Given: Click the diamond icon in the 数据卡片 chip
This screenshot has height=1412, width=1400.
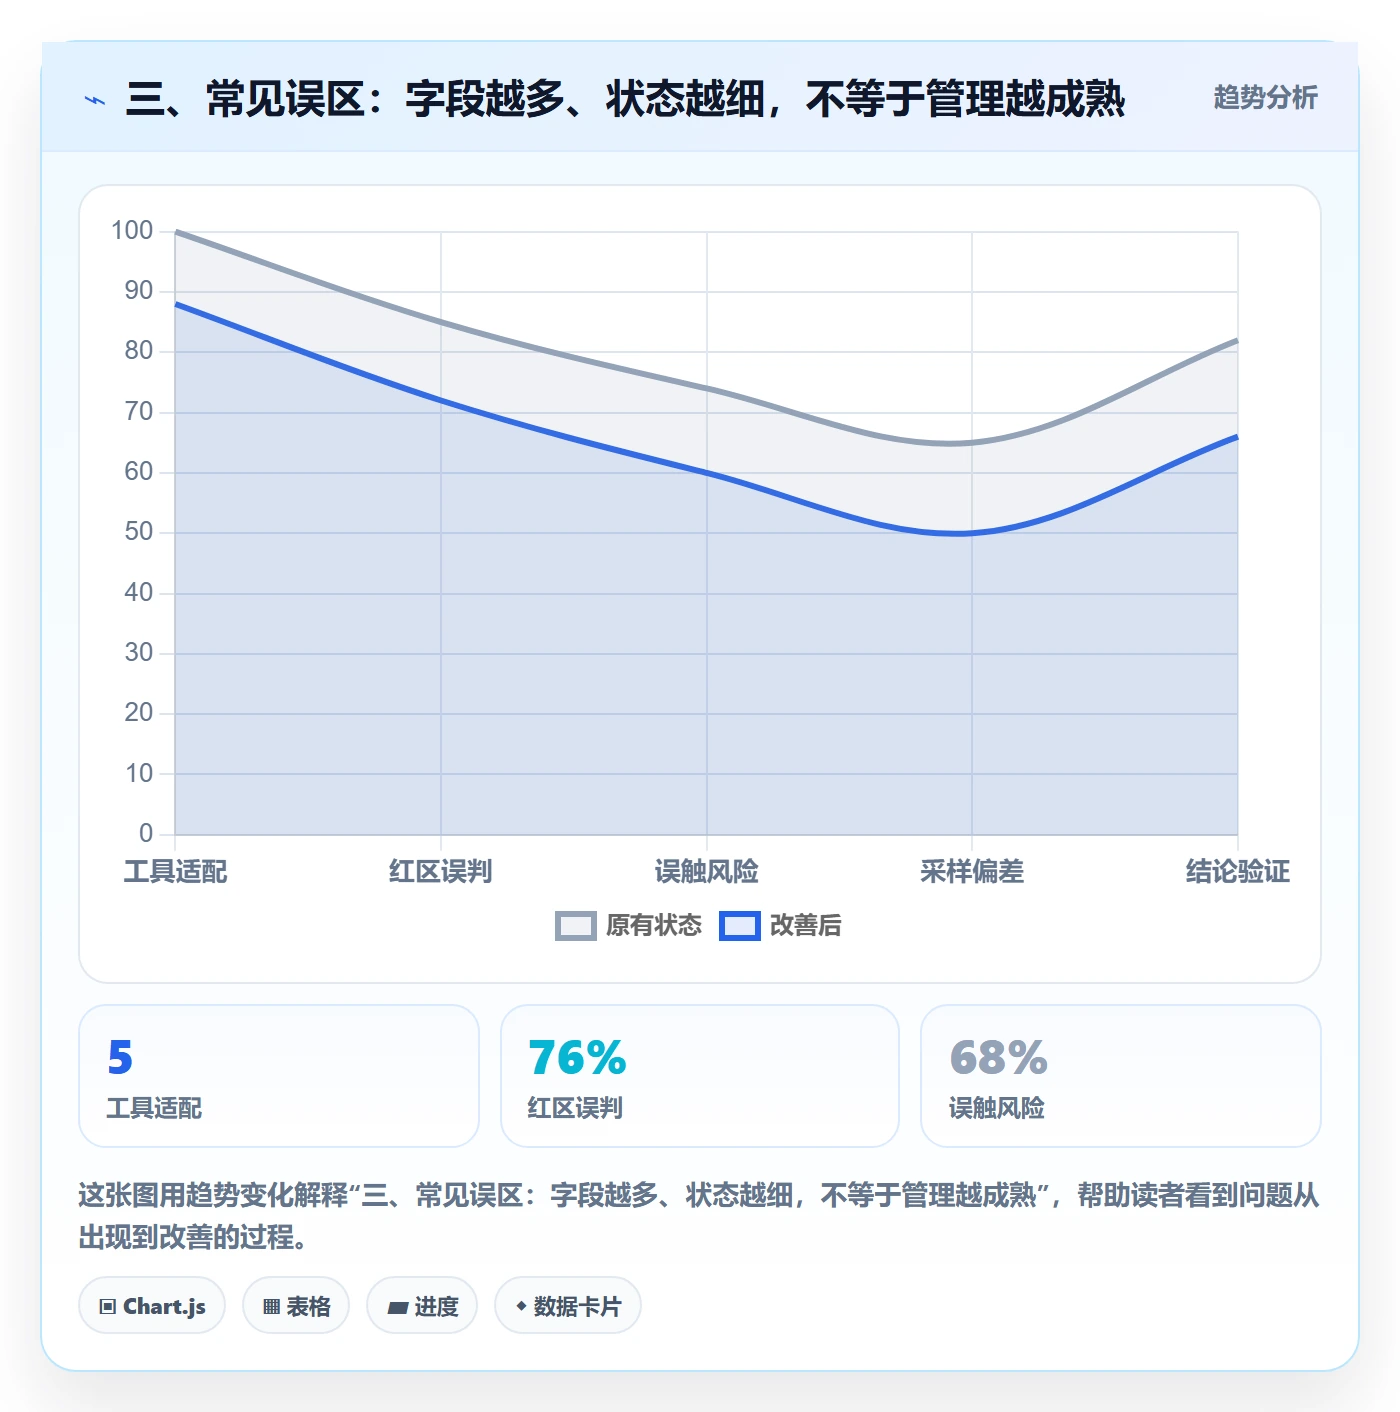Looking at the screenshot, I should pos(521,1306).
